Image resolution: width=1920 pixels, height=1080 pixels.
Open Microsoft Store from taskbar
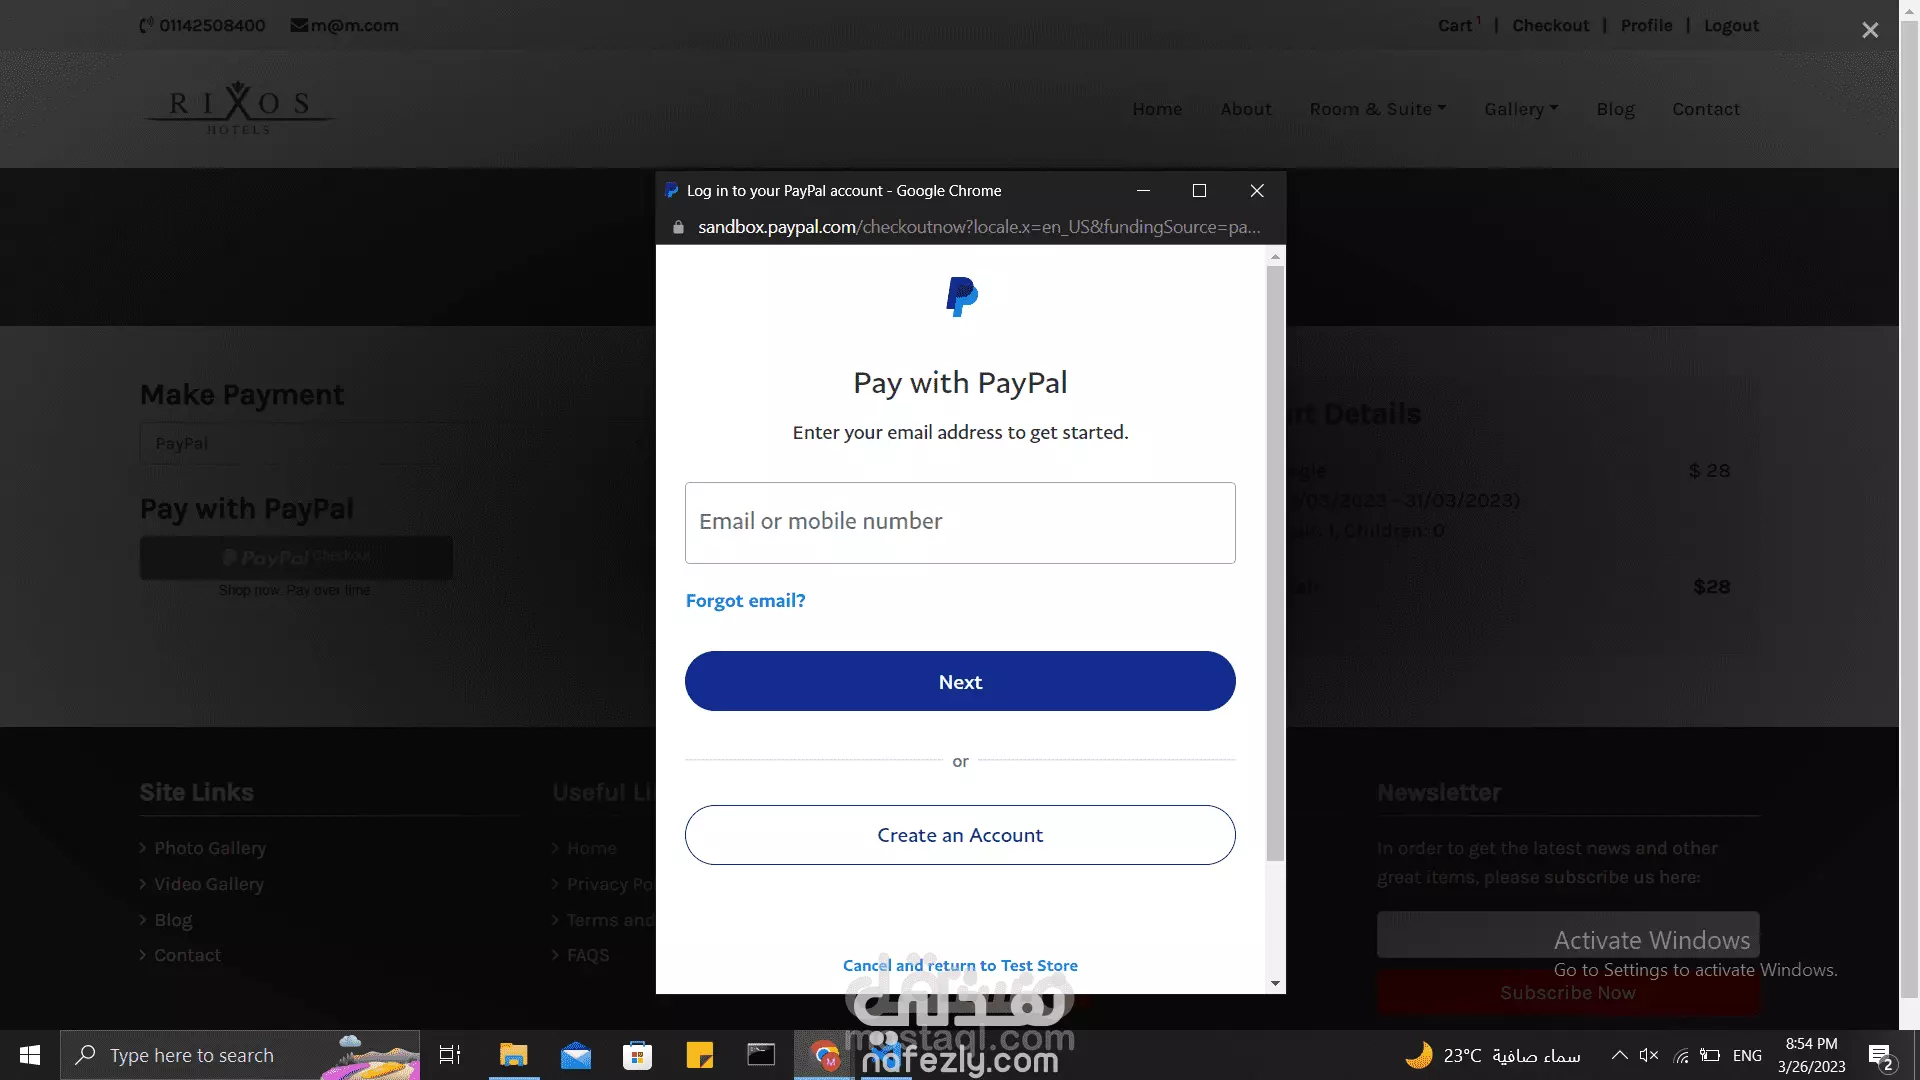coord(637,1055)
